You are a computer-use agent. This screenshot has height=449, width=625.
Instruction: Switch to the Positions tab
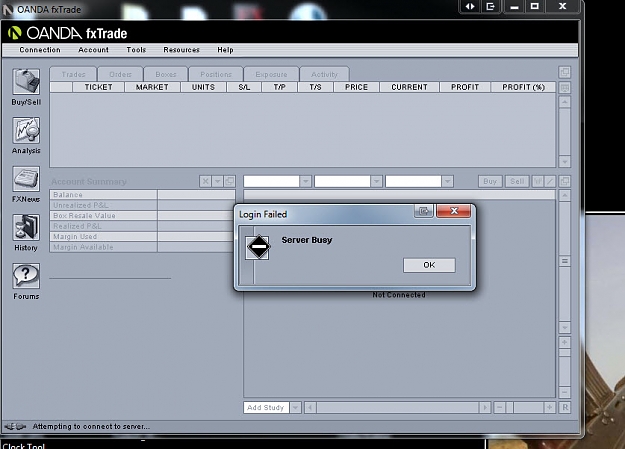click(216, 75)
